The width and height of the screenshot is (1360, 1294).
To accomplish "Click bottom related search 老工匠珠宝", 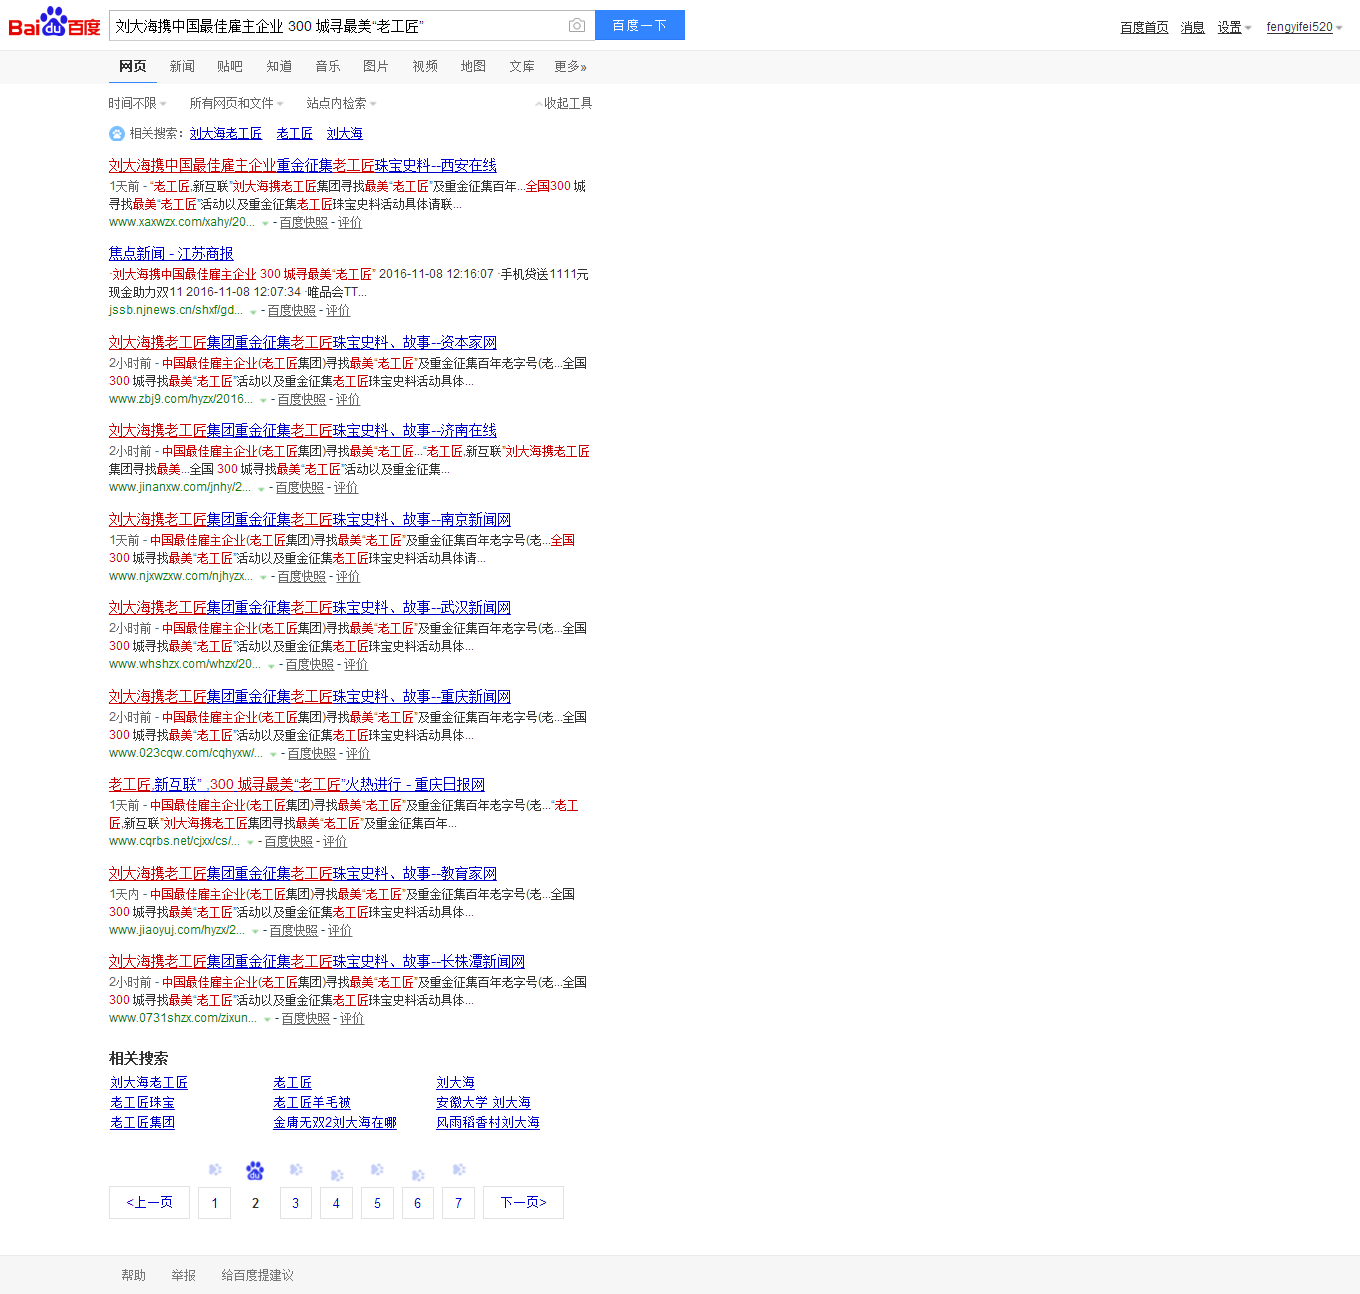I will [x=142, y=1103].
